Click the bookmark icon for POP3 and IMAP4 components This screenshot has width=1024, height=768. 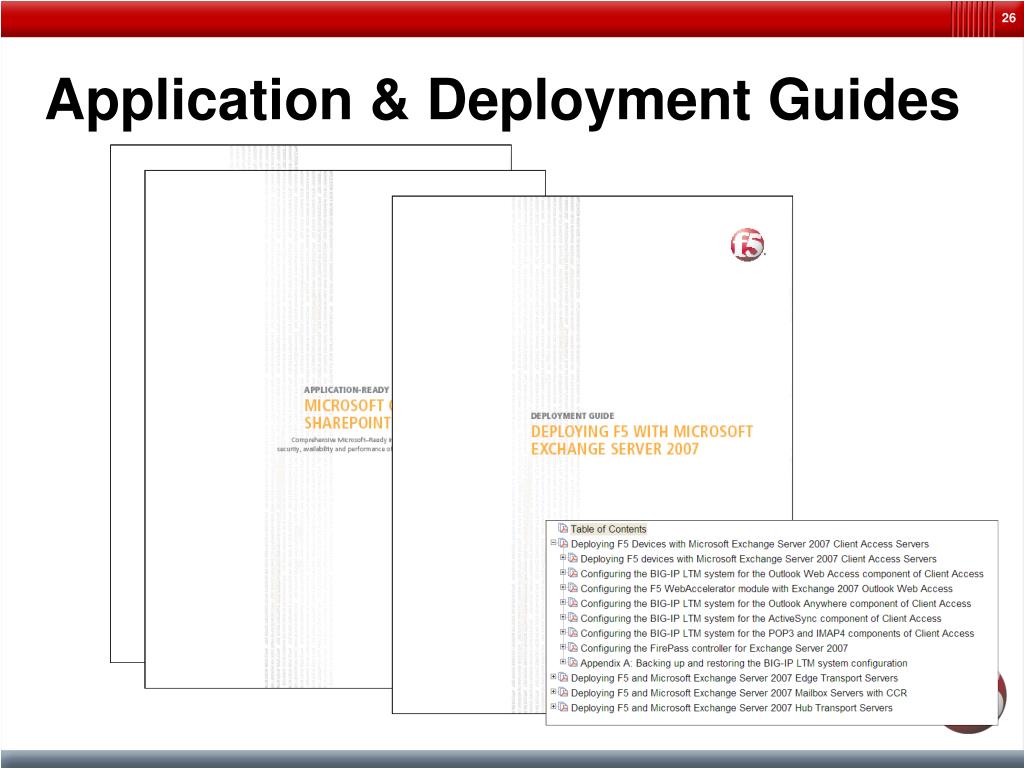573,633
